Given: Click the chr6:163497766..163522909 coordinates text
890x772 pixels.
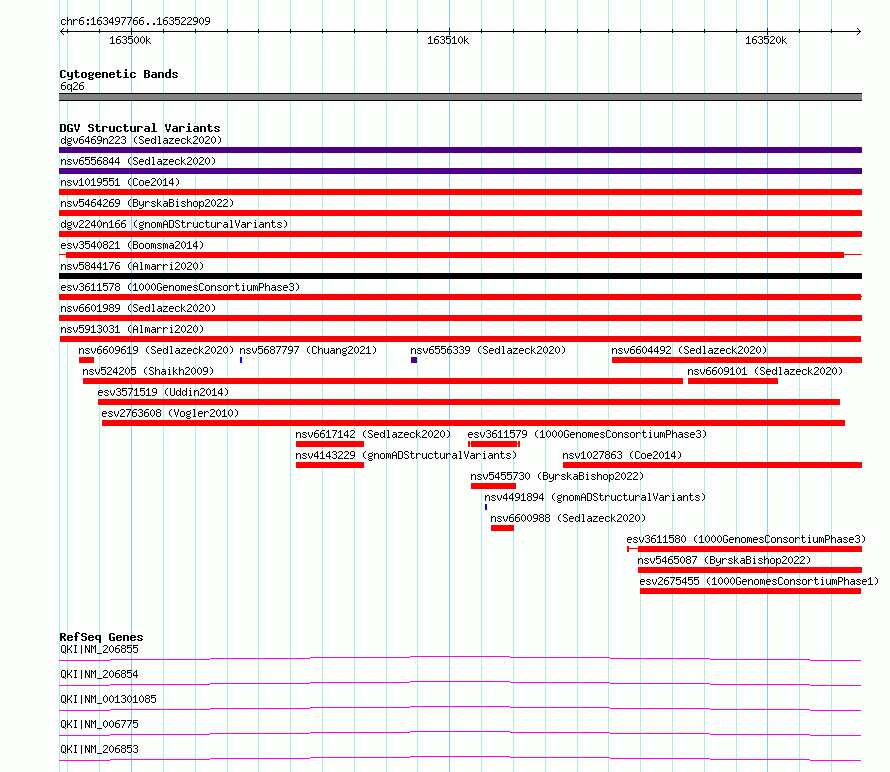Looking at the screenshot, I should [x=135, y=21].
